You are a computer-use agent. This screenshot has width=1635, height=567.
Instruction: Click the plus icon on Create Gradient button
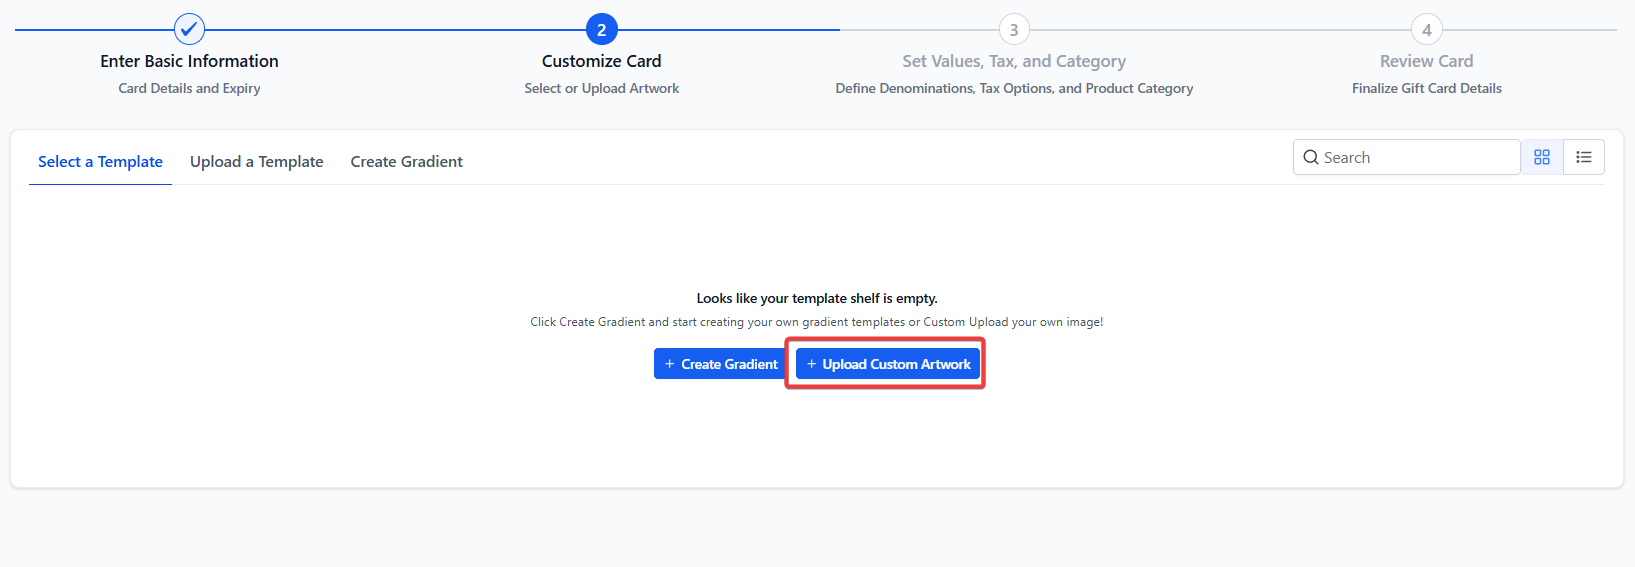(x=670, y=364)
